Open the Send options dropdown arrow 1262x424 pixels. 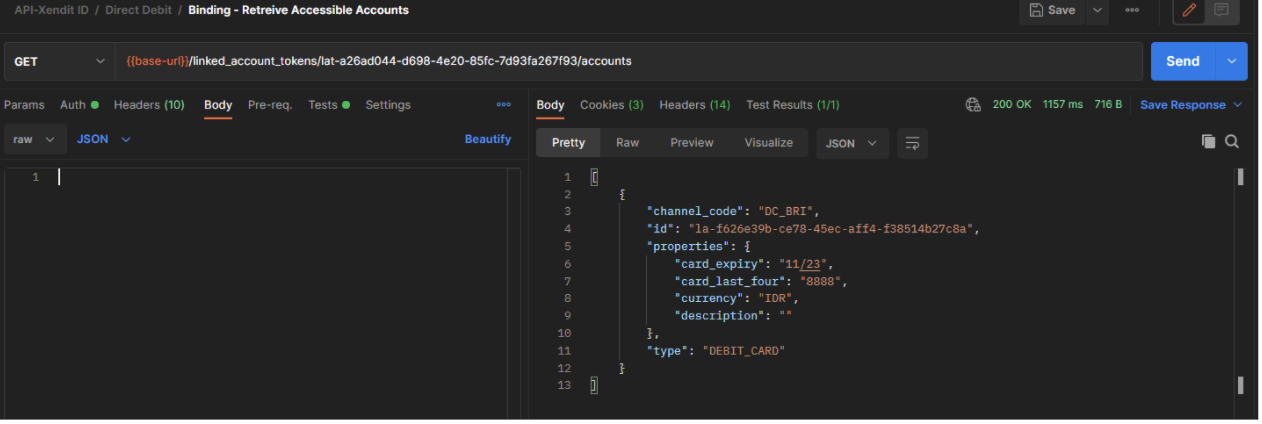point(1231,61)
